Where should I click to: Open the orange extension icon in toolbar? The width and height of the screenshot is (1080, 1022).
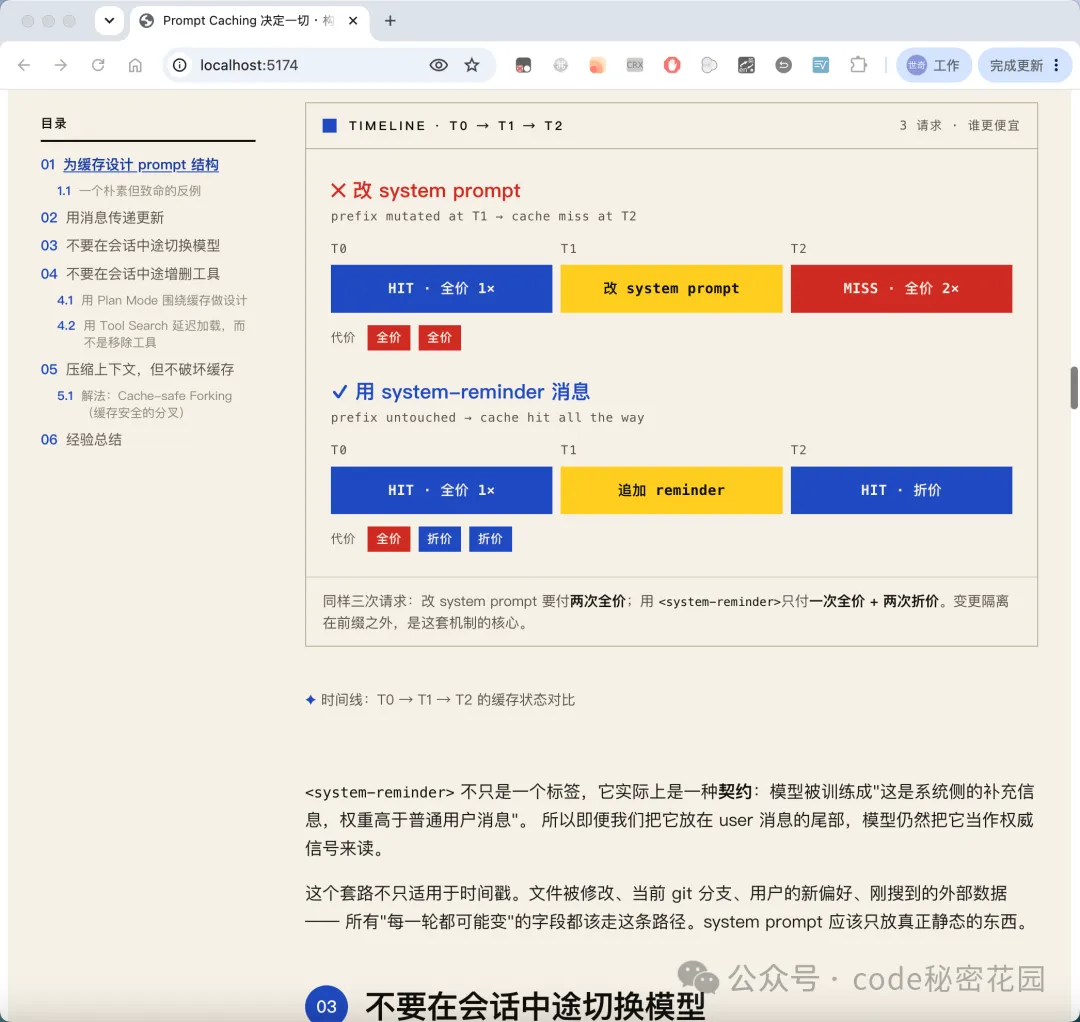[597, 65]
